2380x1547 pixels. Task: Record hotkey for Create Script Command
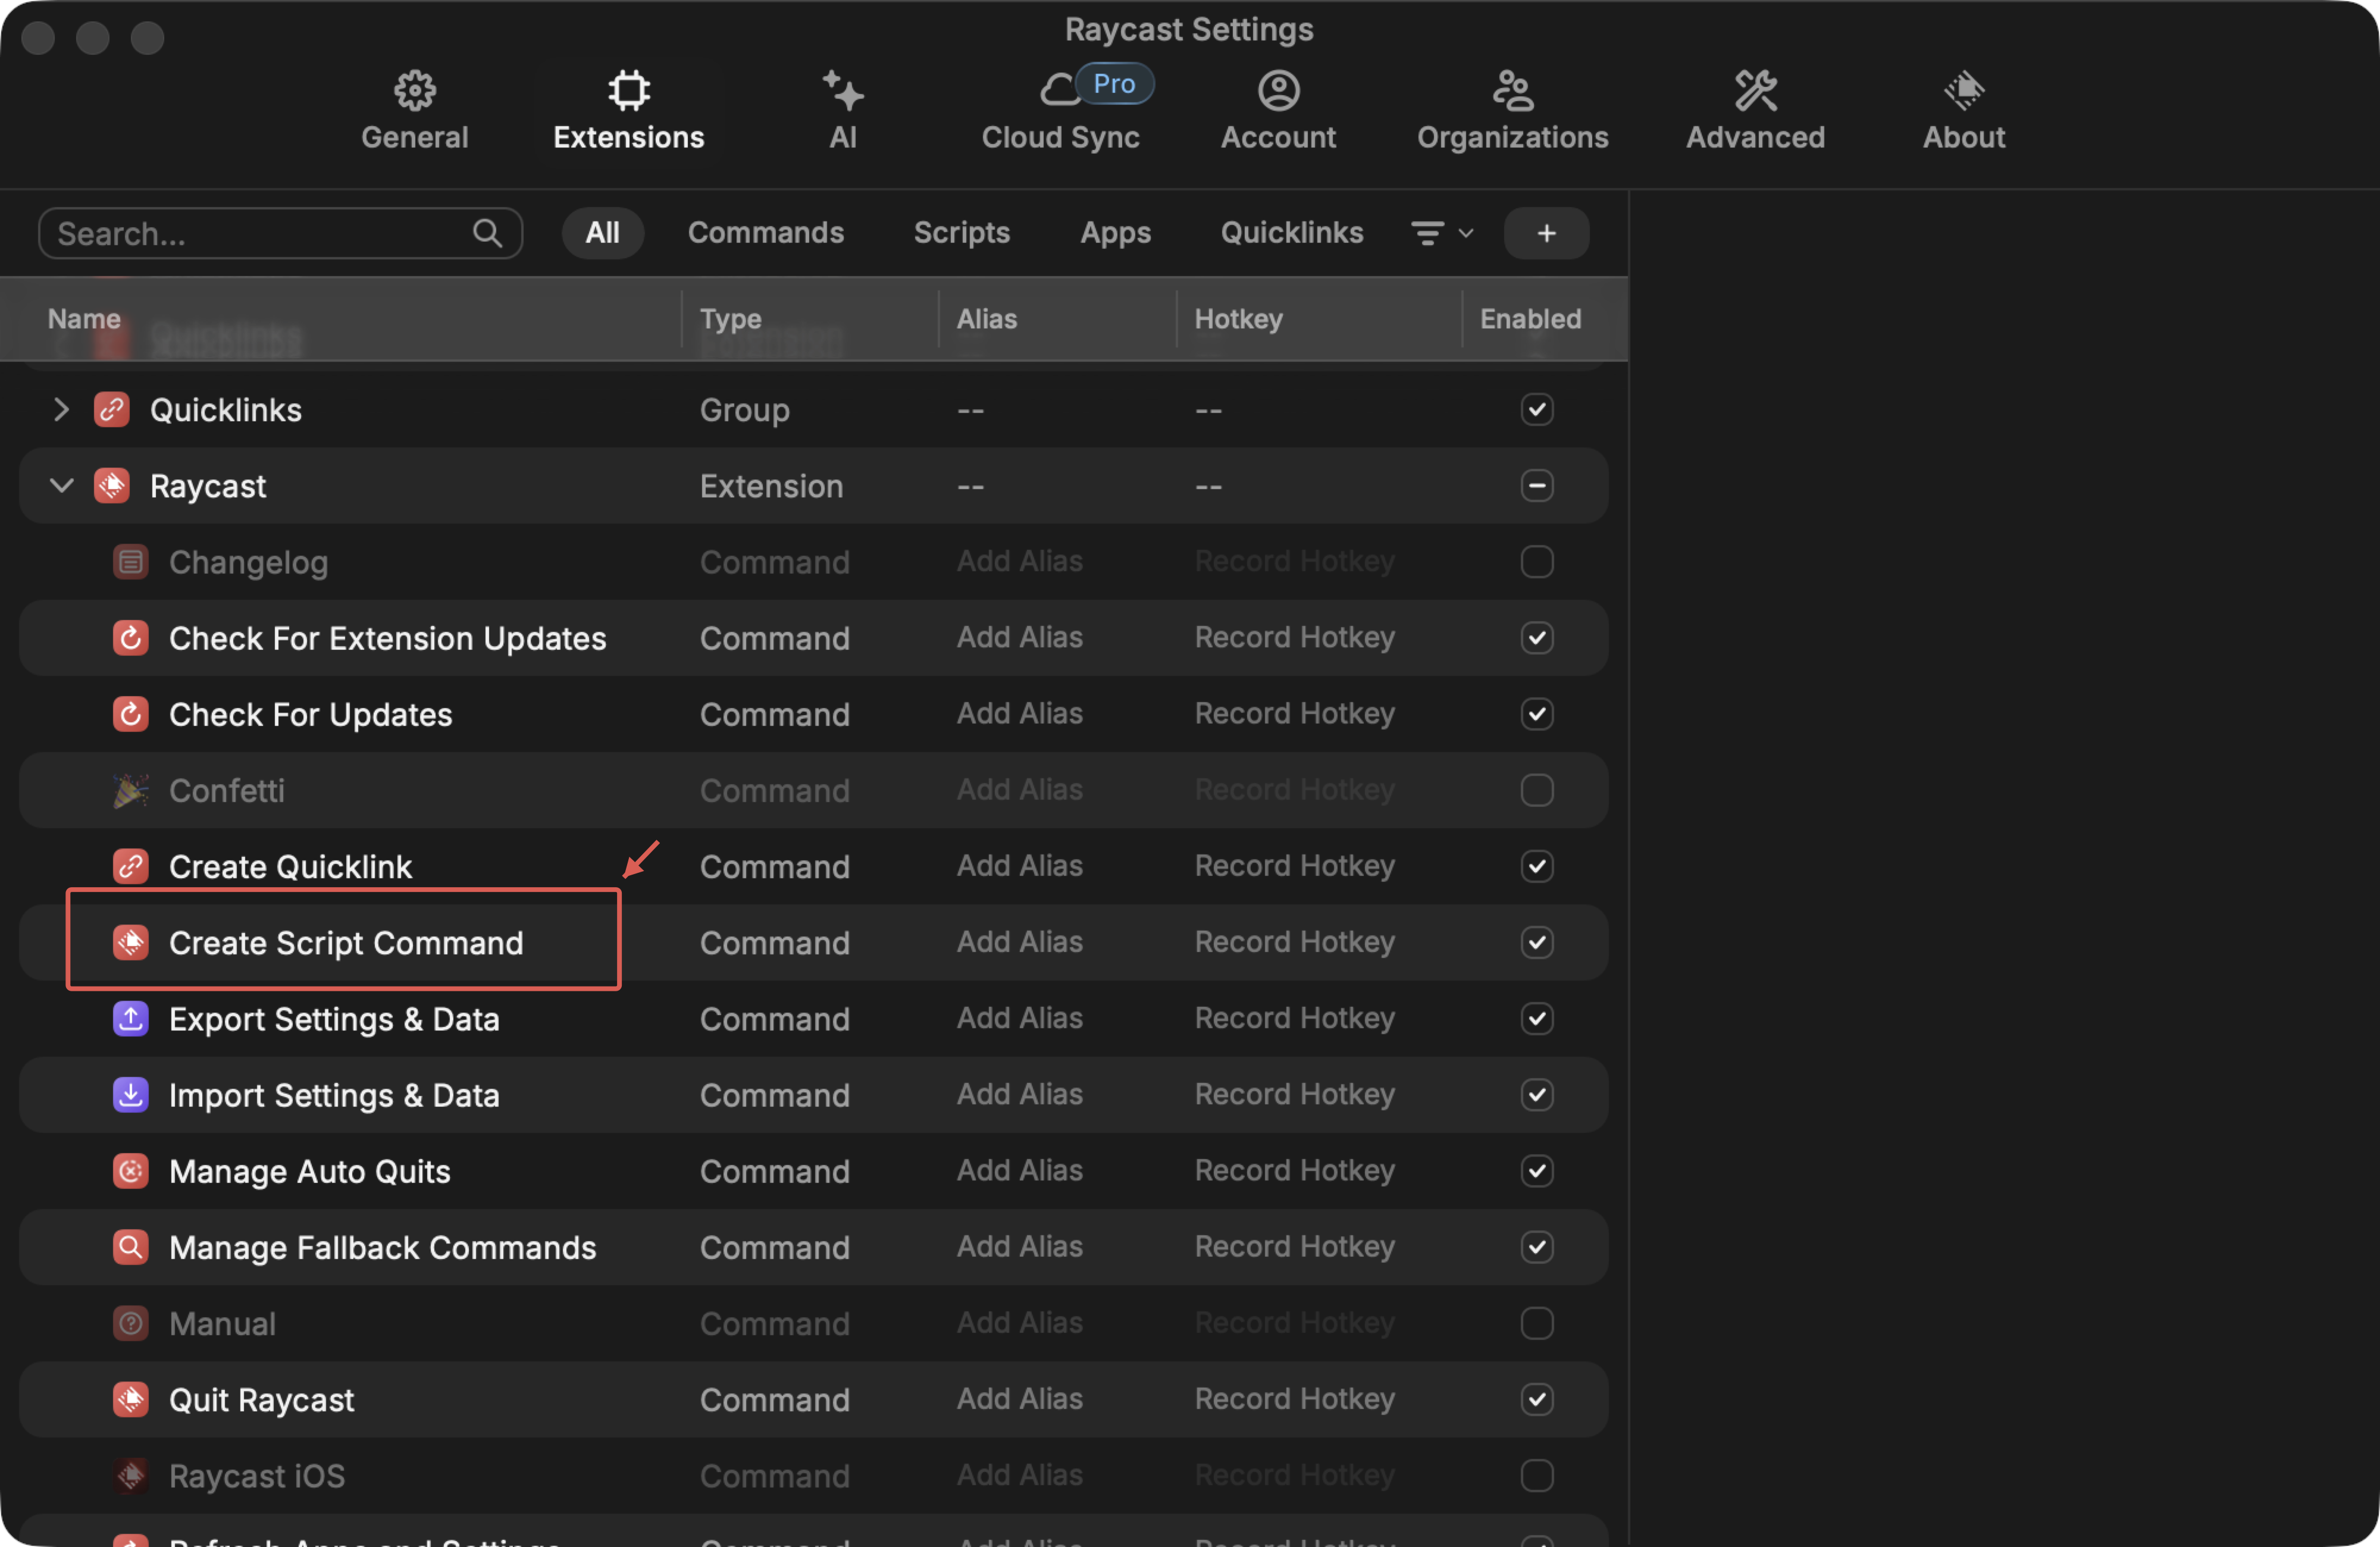(1294, 942)
